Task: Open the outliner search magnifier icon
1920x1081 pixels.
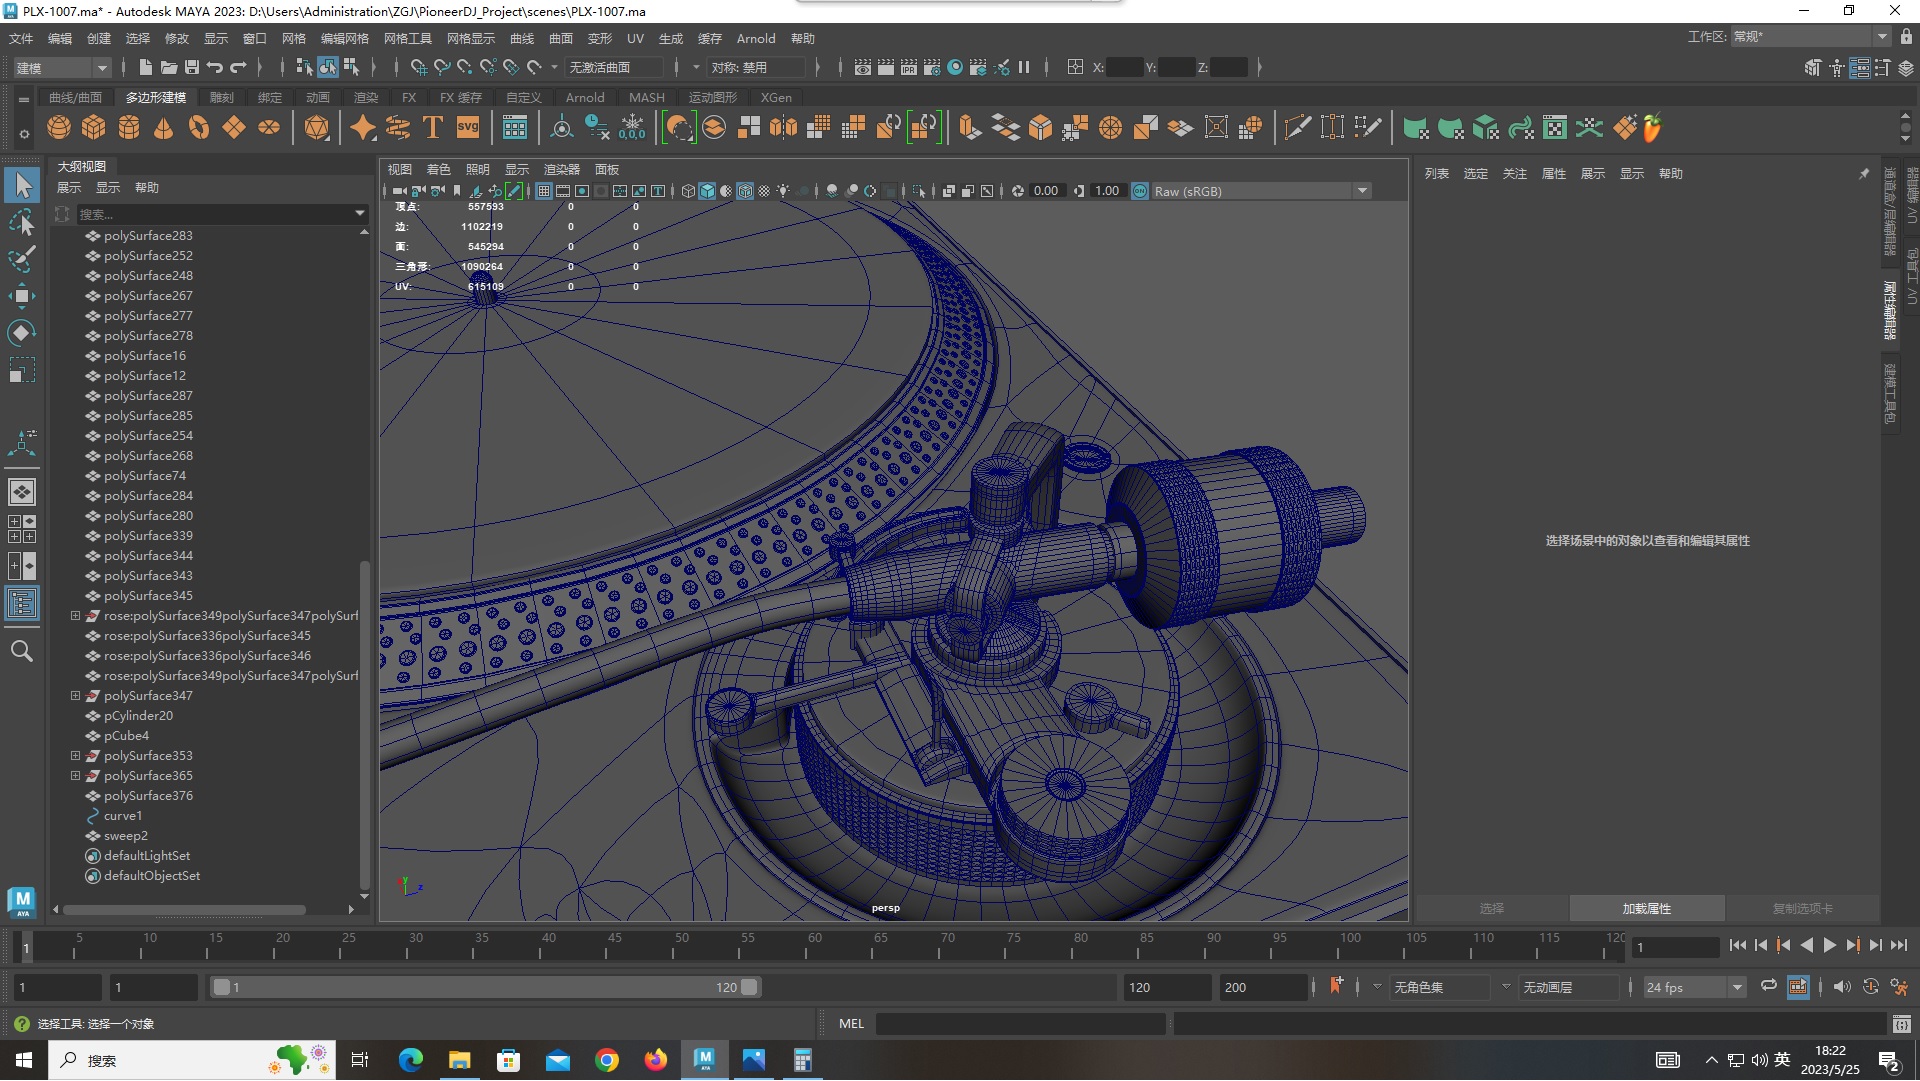Action: coord(22,652)
